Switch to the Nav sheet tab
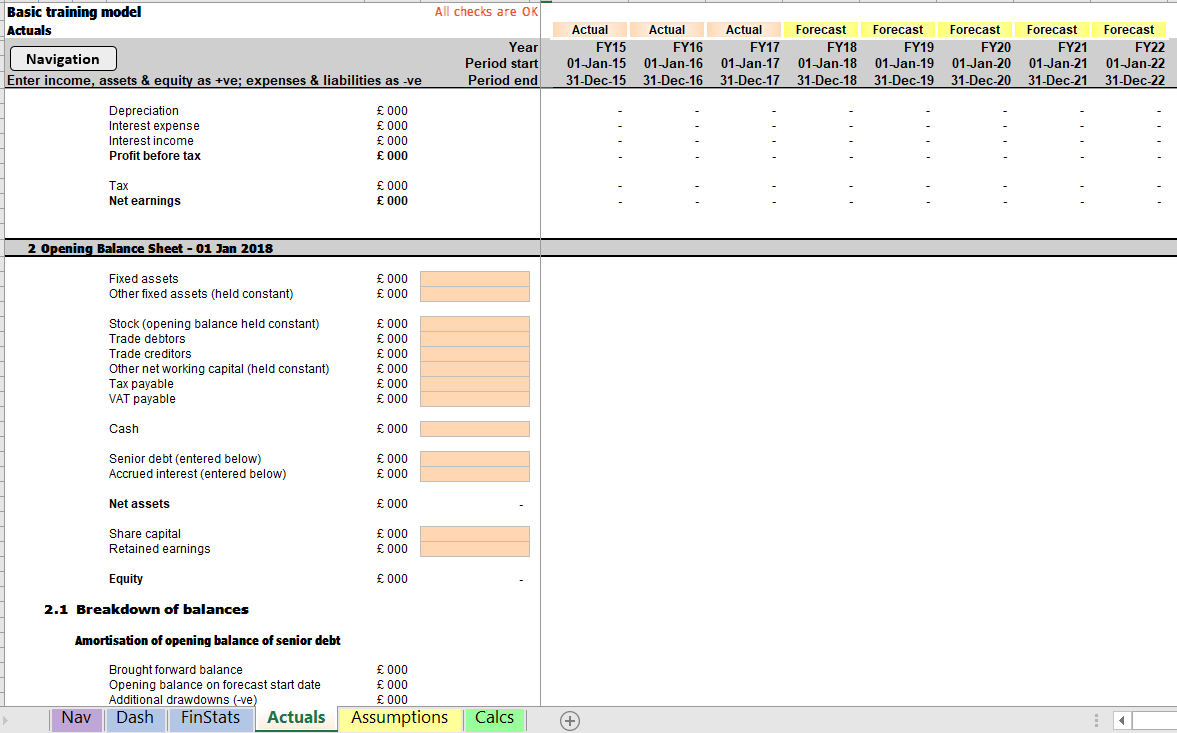This screenshot has height=733, width=1177. [x=76, y=719]
